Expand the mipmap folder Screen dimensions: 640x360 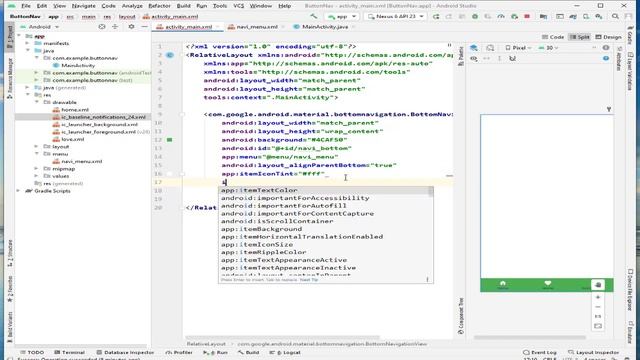pyautogui.click(x=36, y=169)
